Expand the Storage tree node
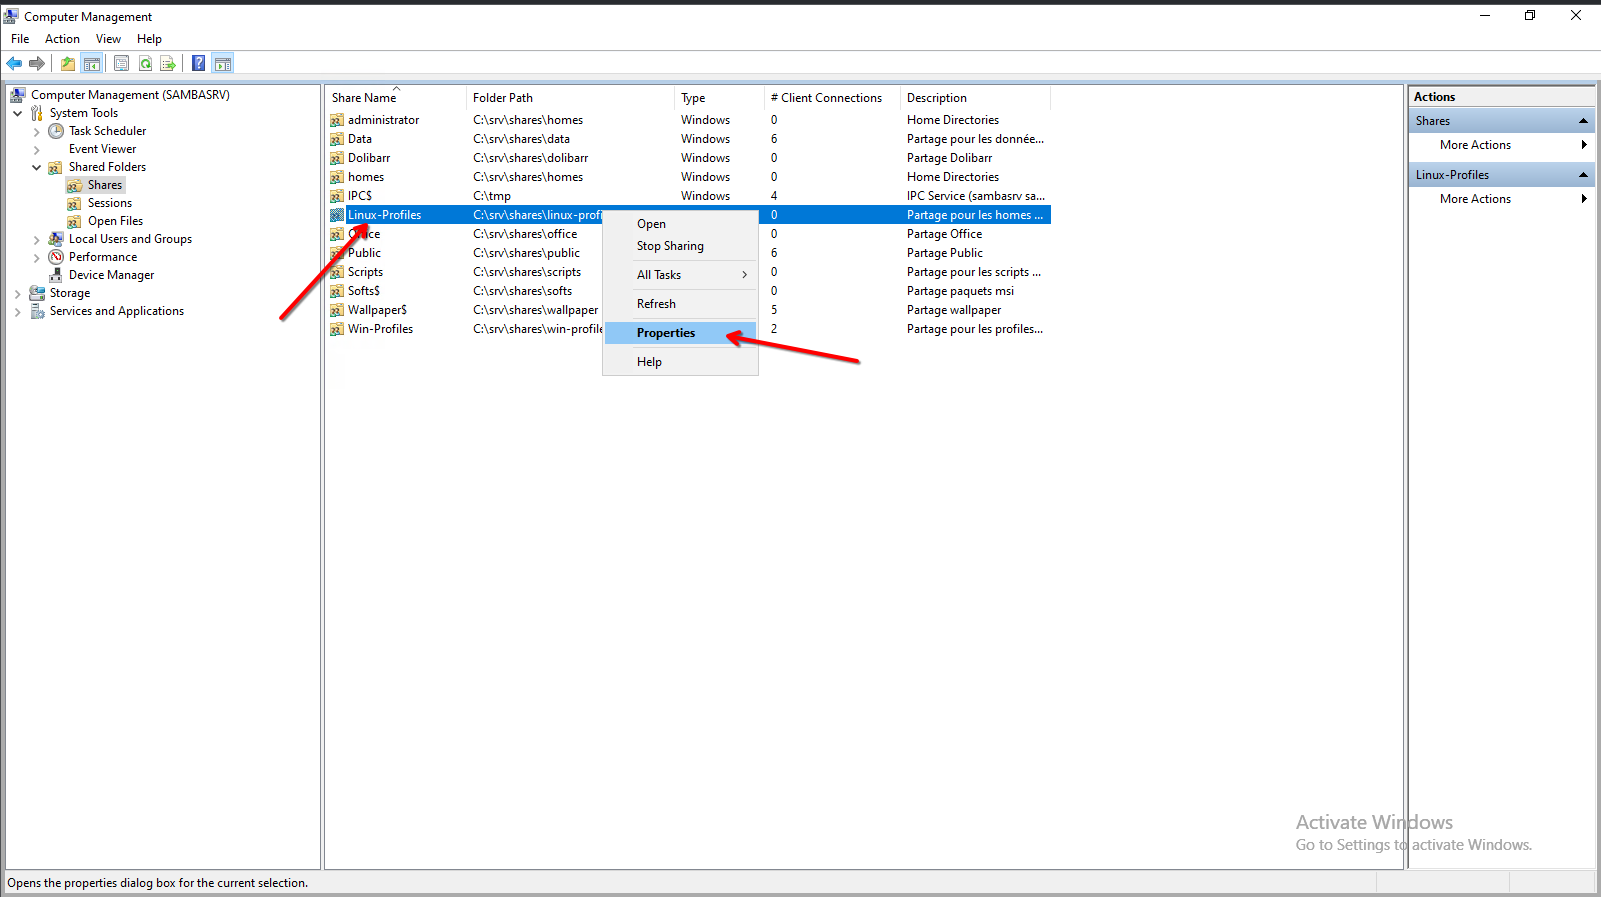The height and width of the screenshot is (897, 1601). click(x=17, y=293)
